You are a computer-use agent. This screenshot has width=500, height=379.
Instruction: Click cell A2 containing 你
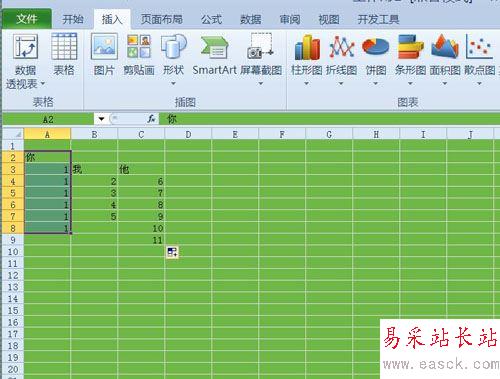click(x=47, y=157)
